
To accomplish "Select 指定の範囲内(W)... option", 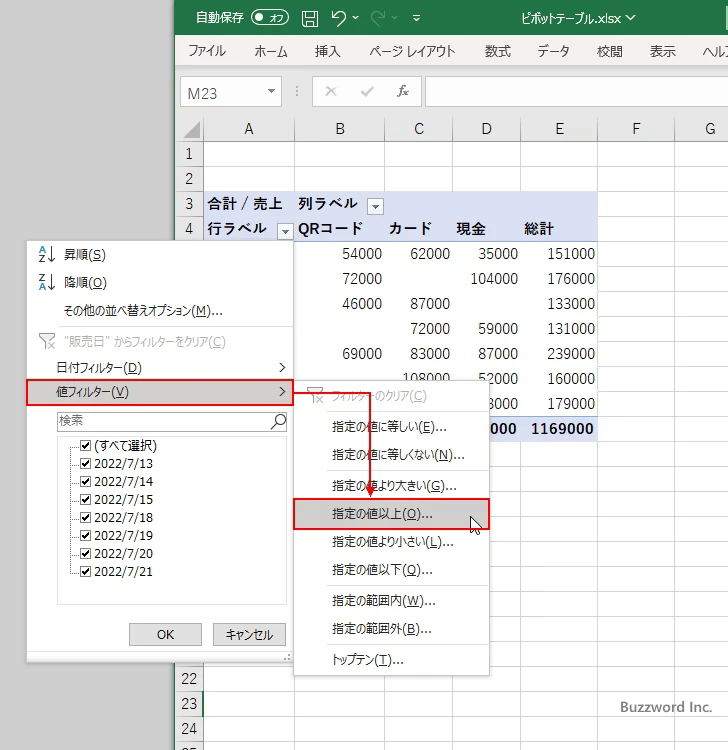I will pos(391,601).
